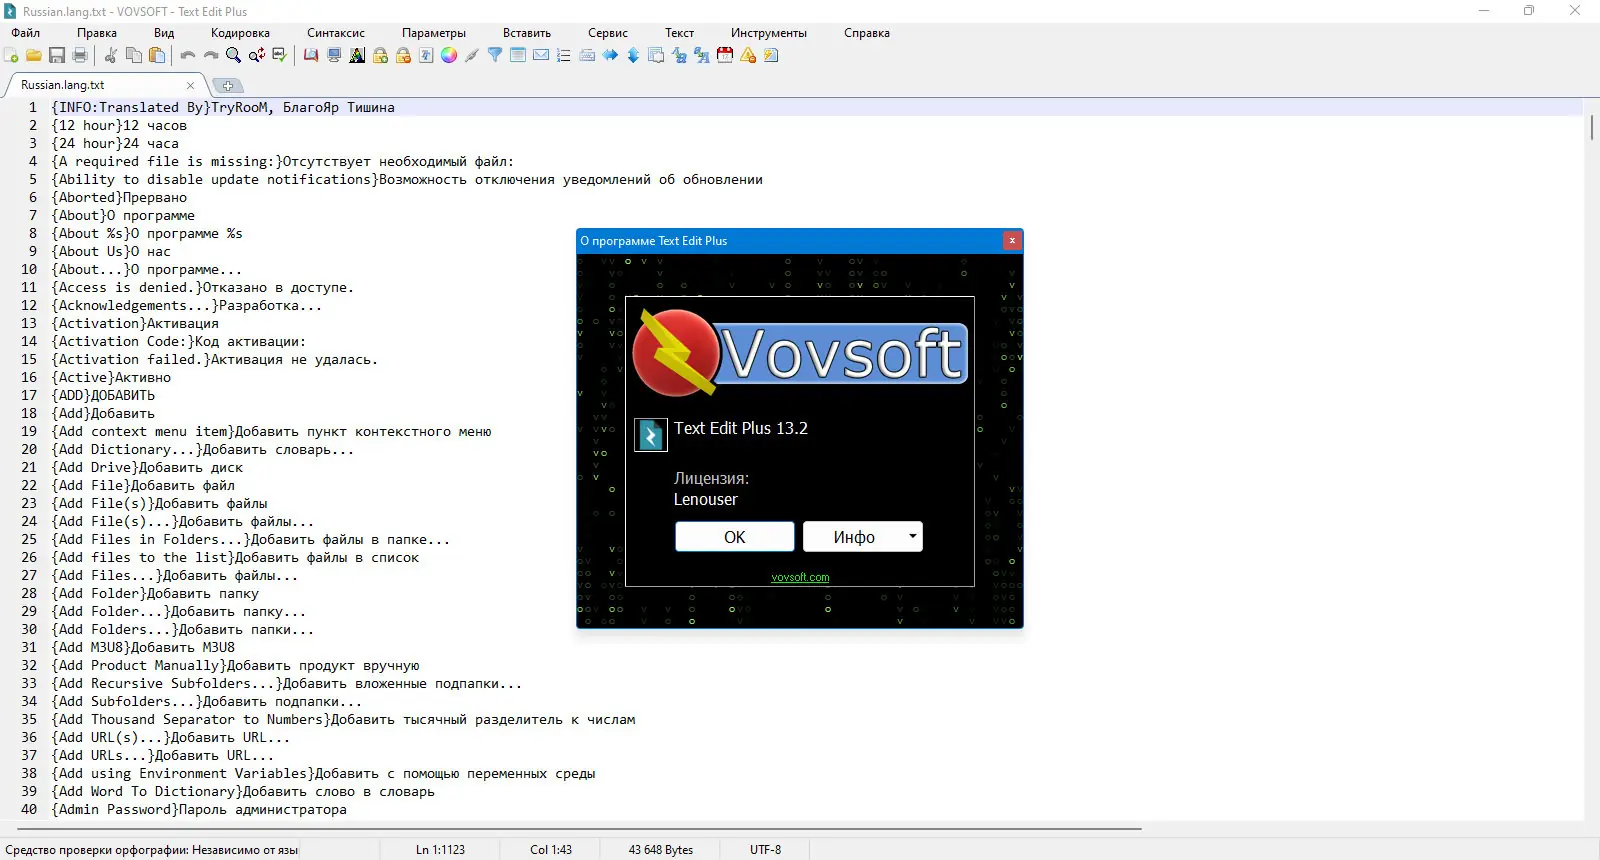1600x860 pixels.
Task: Click the yellow warning triangle toolbar icon
Action: (x=748, y=56)
